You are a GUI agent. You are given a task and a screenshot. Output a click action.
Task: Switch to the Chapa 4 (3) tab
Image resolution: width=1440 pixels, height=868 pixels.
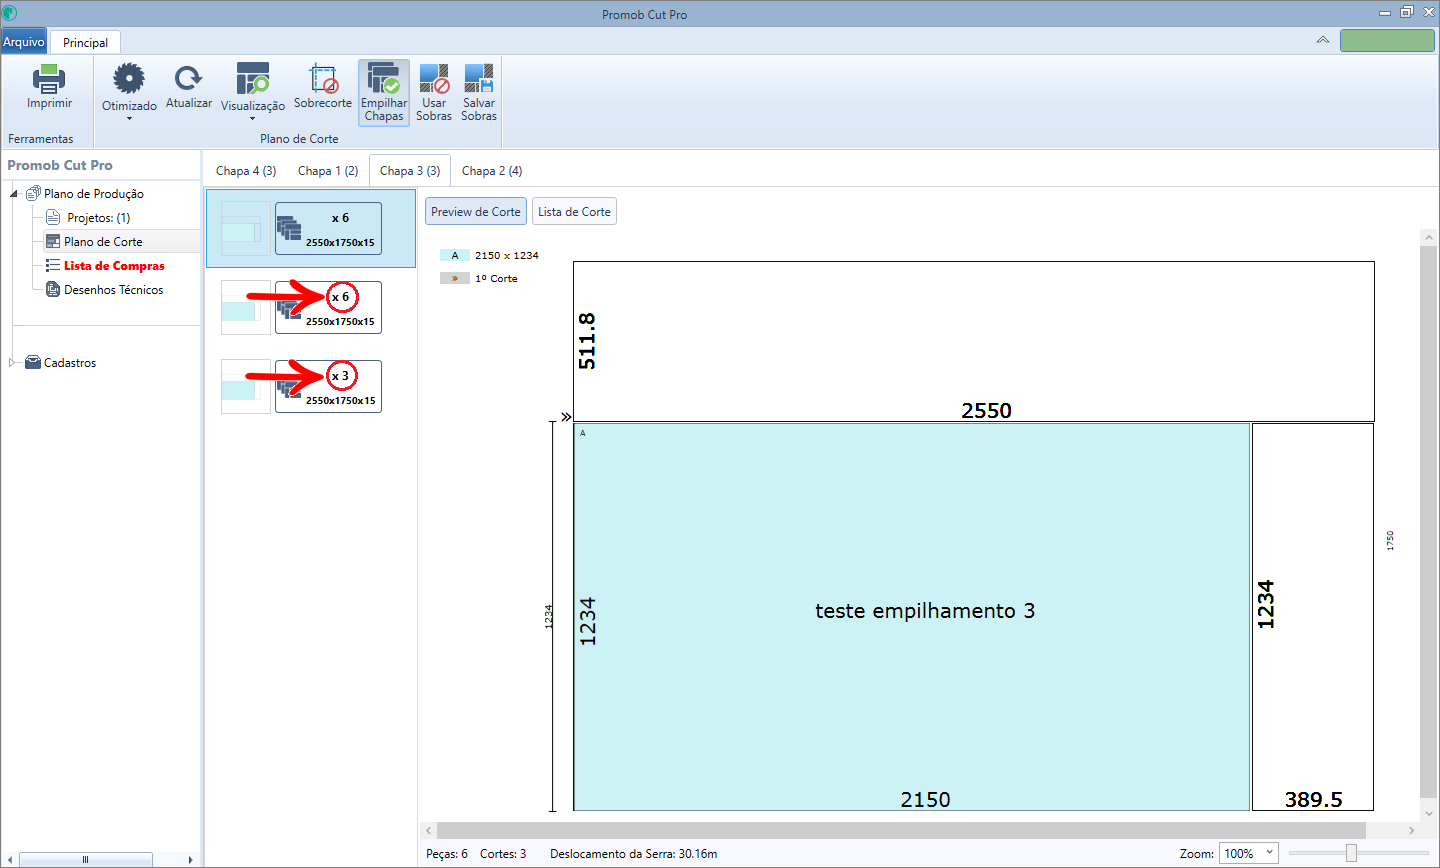pos(246,171)
